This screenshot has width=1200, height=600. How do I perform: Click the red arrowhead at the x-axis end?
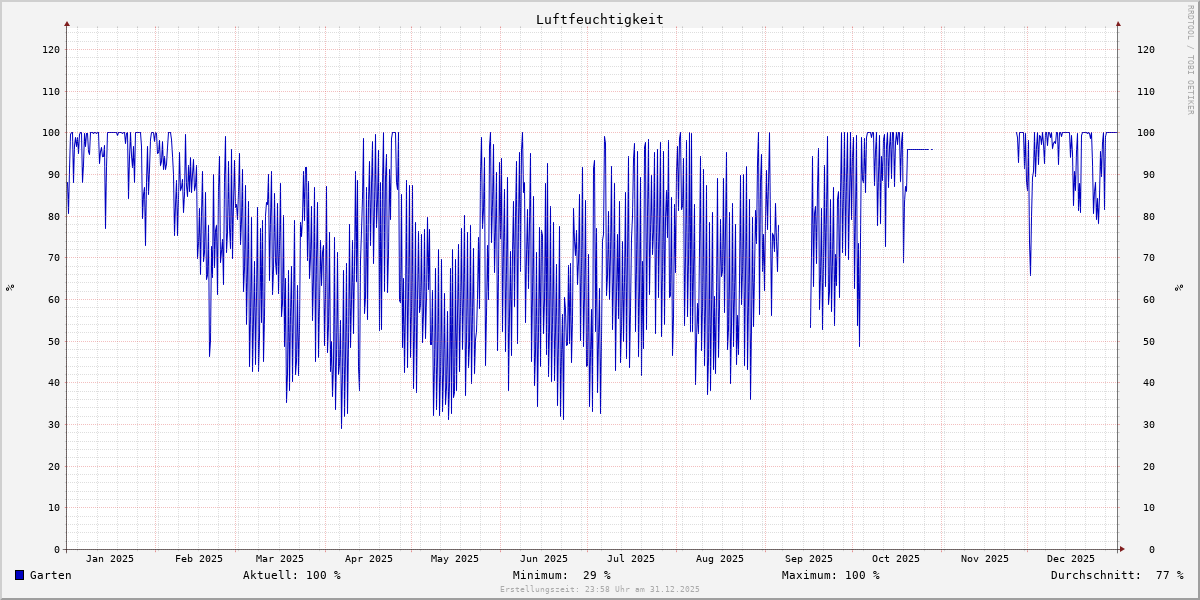pyautogui.click(x=1122, y=549)
